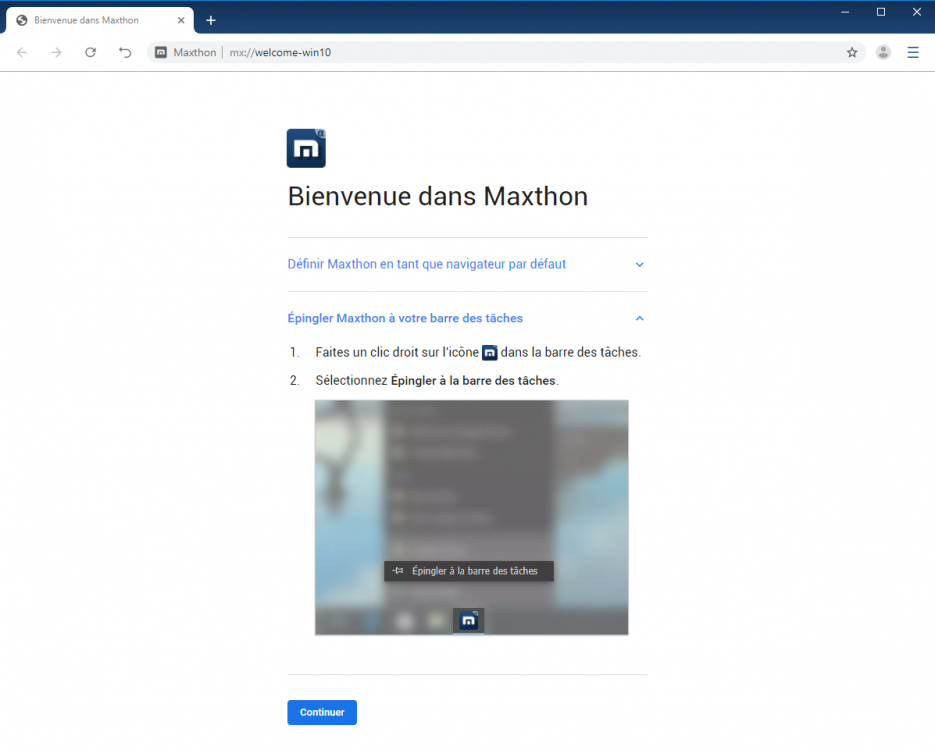Image resolution: width=935 pixels, height=750 pixels.
Task: Click the blurred taskbar preview image
Action: pyautogui.click(x=471, y=517)
